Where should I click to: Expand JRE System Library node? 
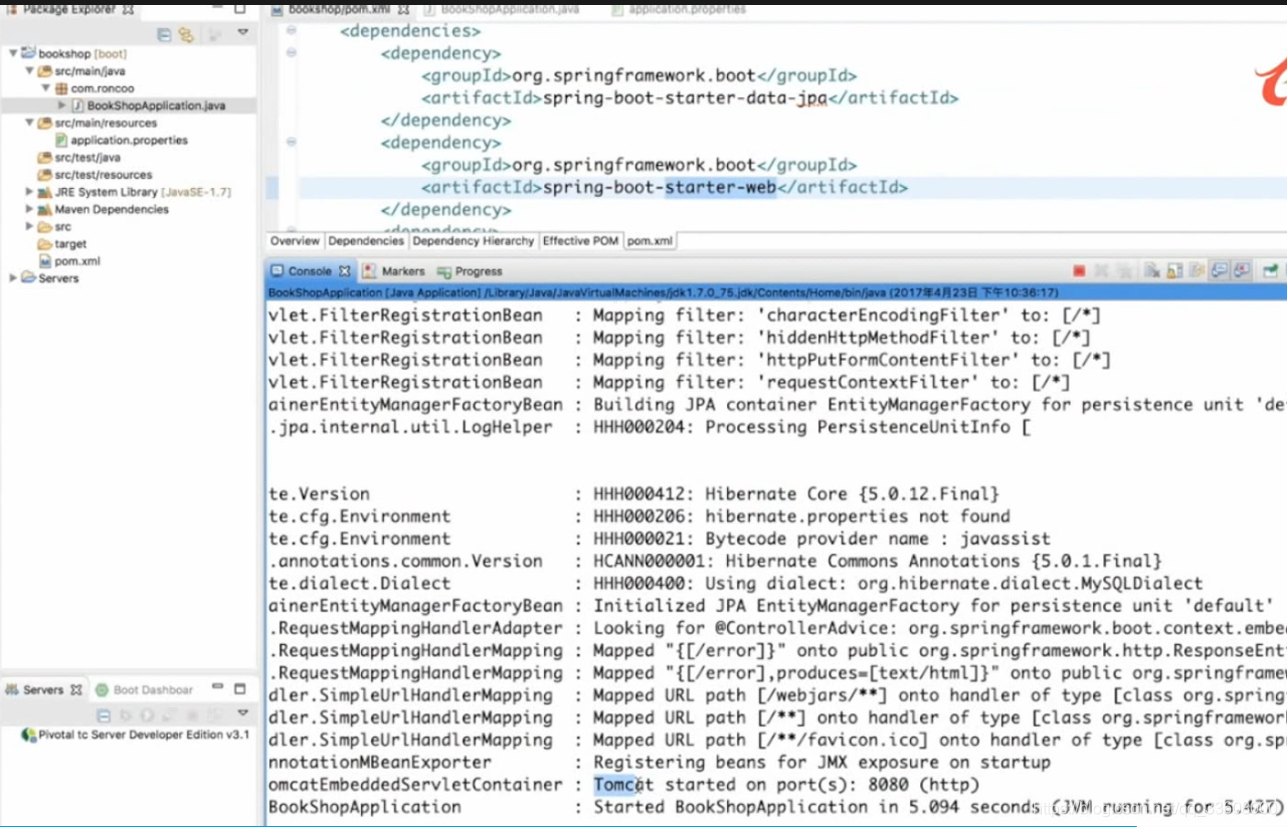[x=29, y=192]
